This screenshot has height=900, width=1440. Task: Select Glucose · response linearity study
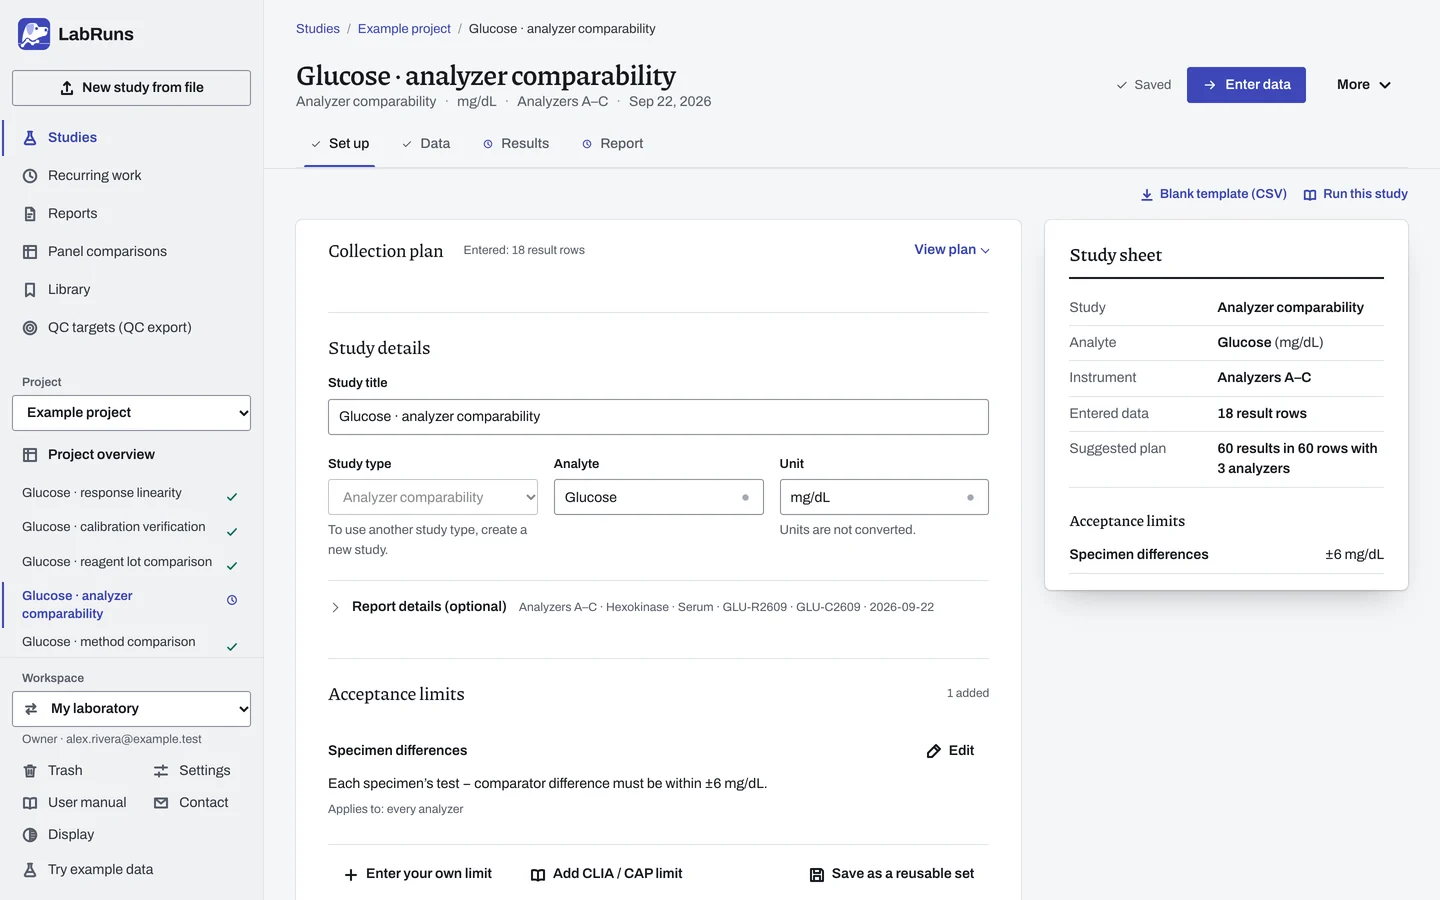(x=130, y=493)
